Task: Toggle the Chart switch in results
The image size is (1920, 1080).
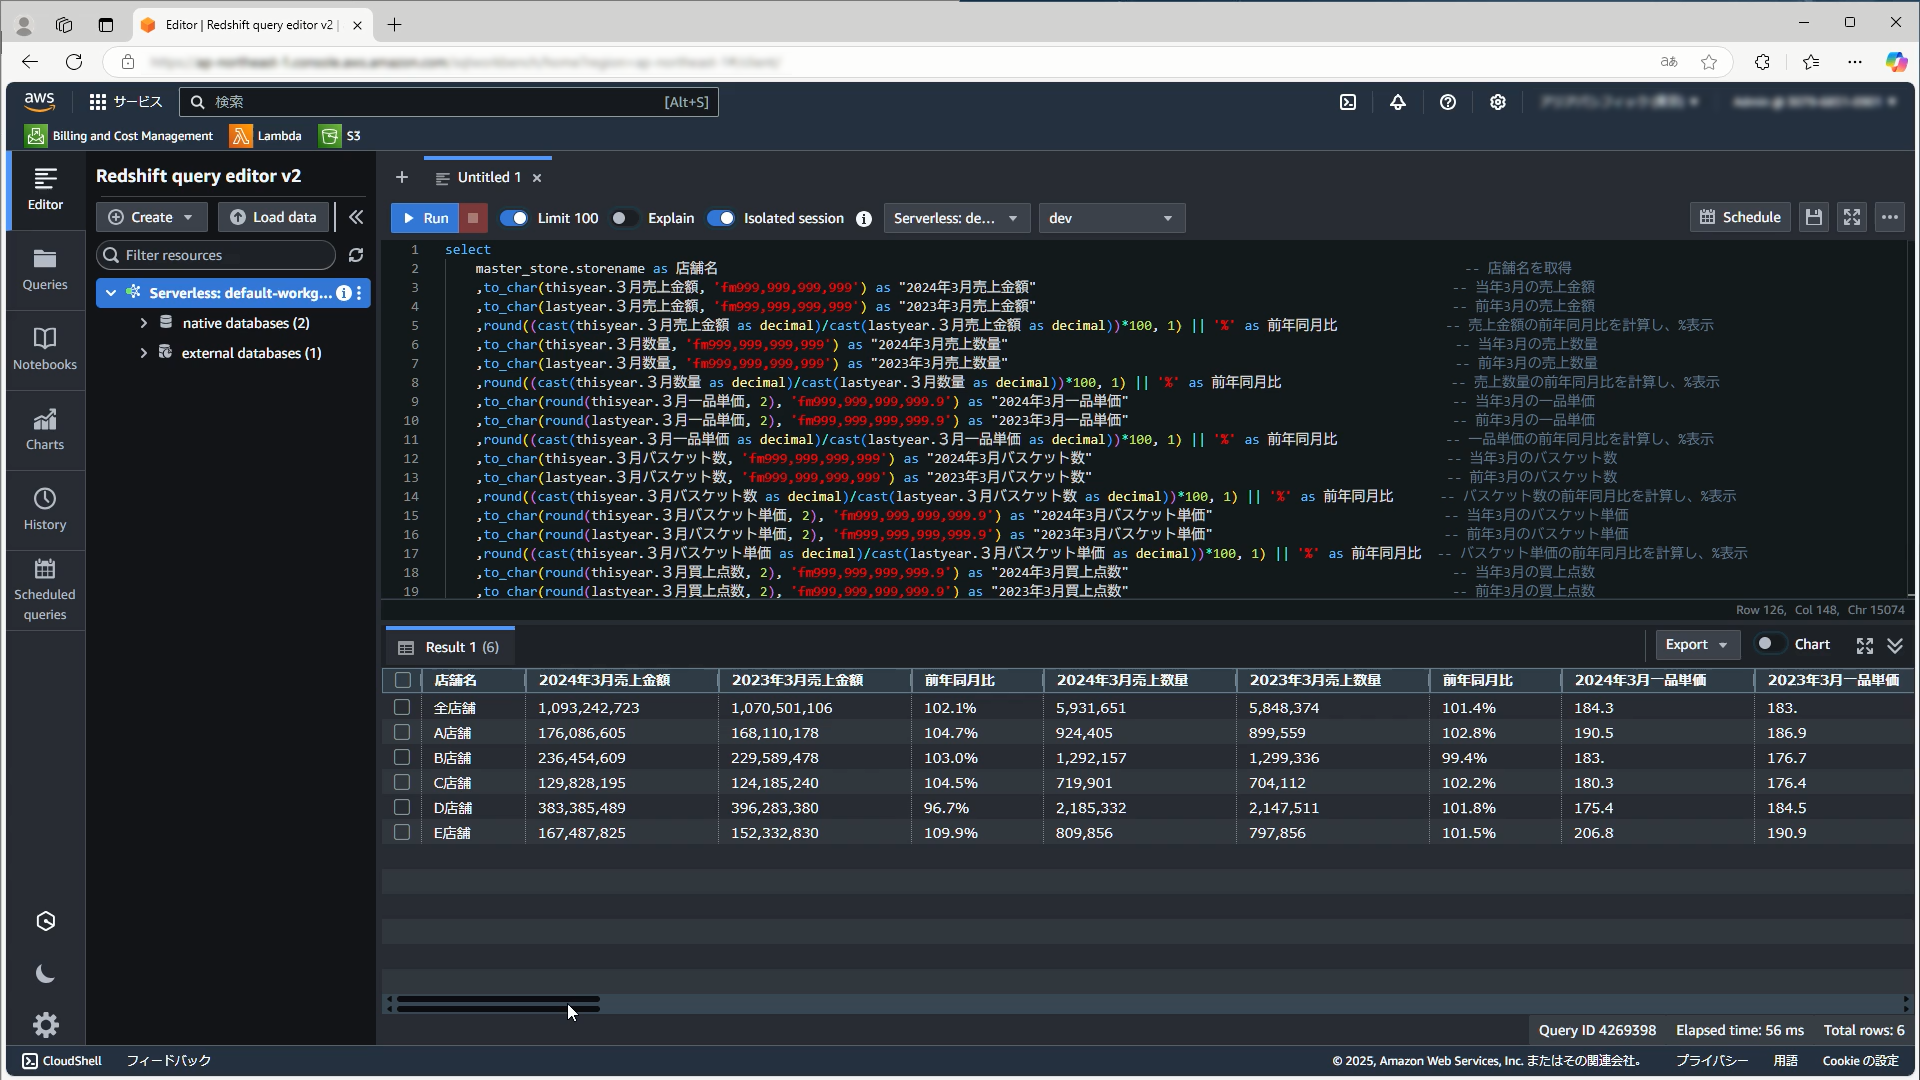Action: [x=1770, y=644]
